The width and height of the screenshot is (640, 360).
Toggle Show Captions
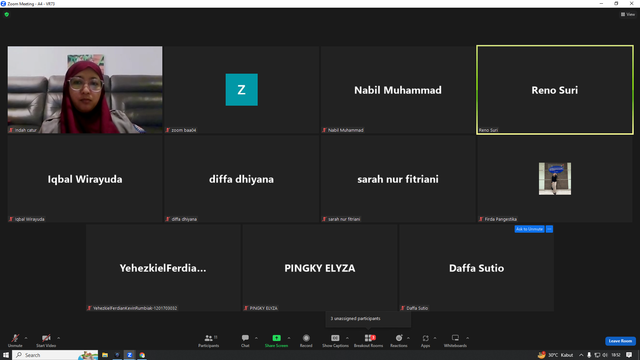coord(335,340)
